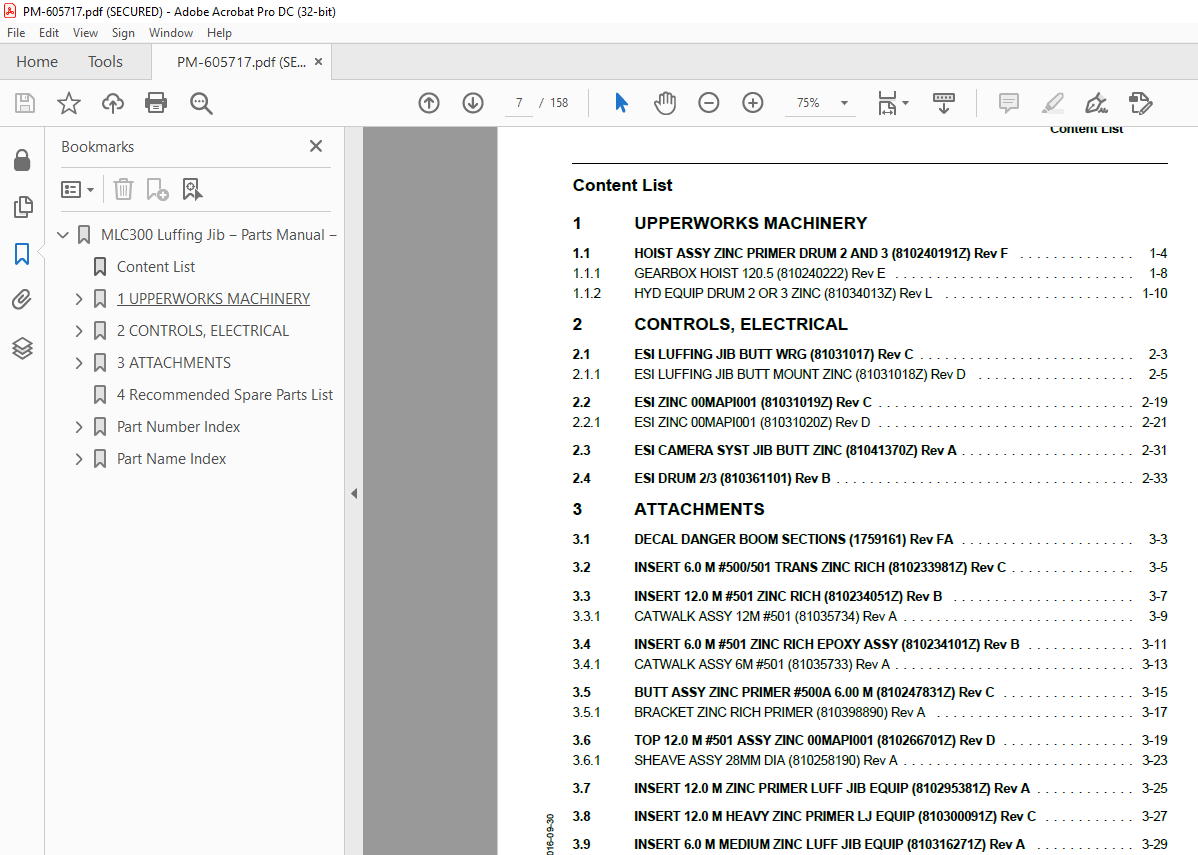Click the Save file icon

(x=25, y=103)
